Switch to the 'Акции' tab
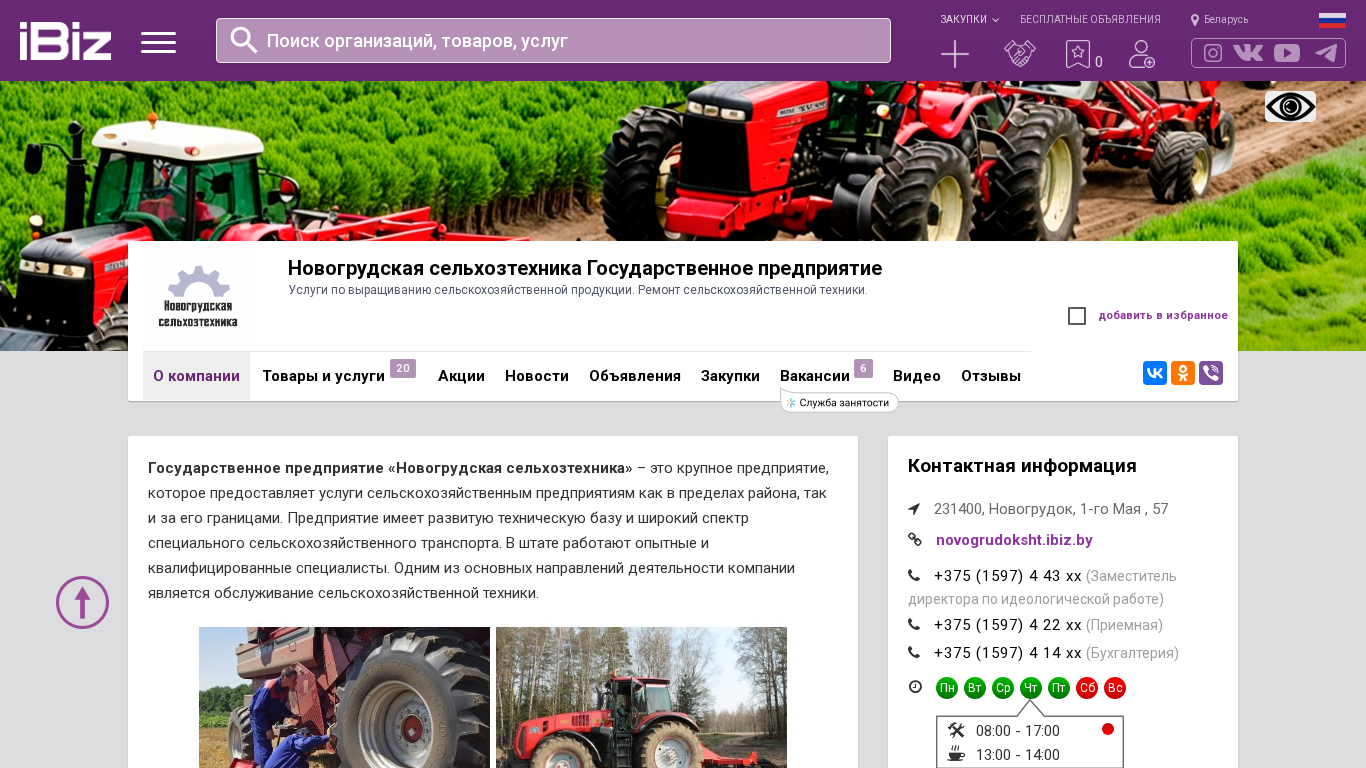Screen dimensions: 1366x768 pyautogui.click(x=461, y=376)
